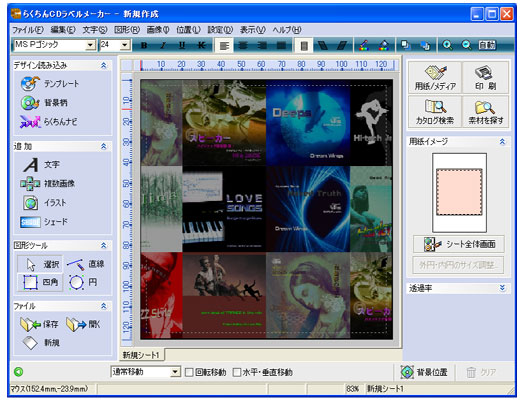
Task: Open the 文字 menu
Action: point(95,30)
